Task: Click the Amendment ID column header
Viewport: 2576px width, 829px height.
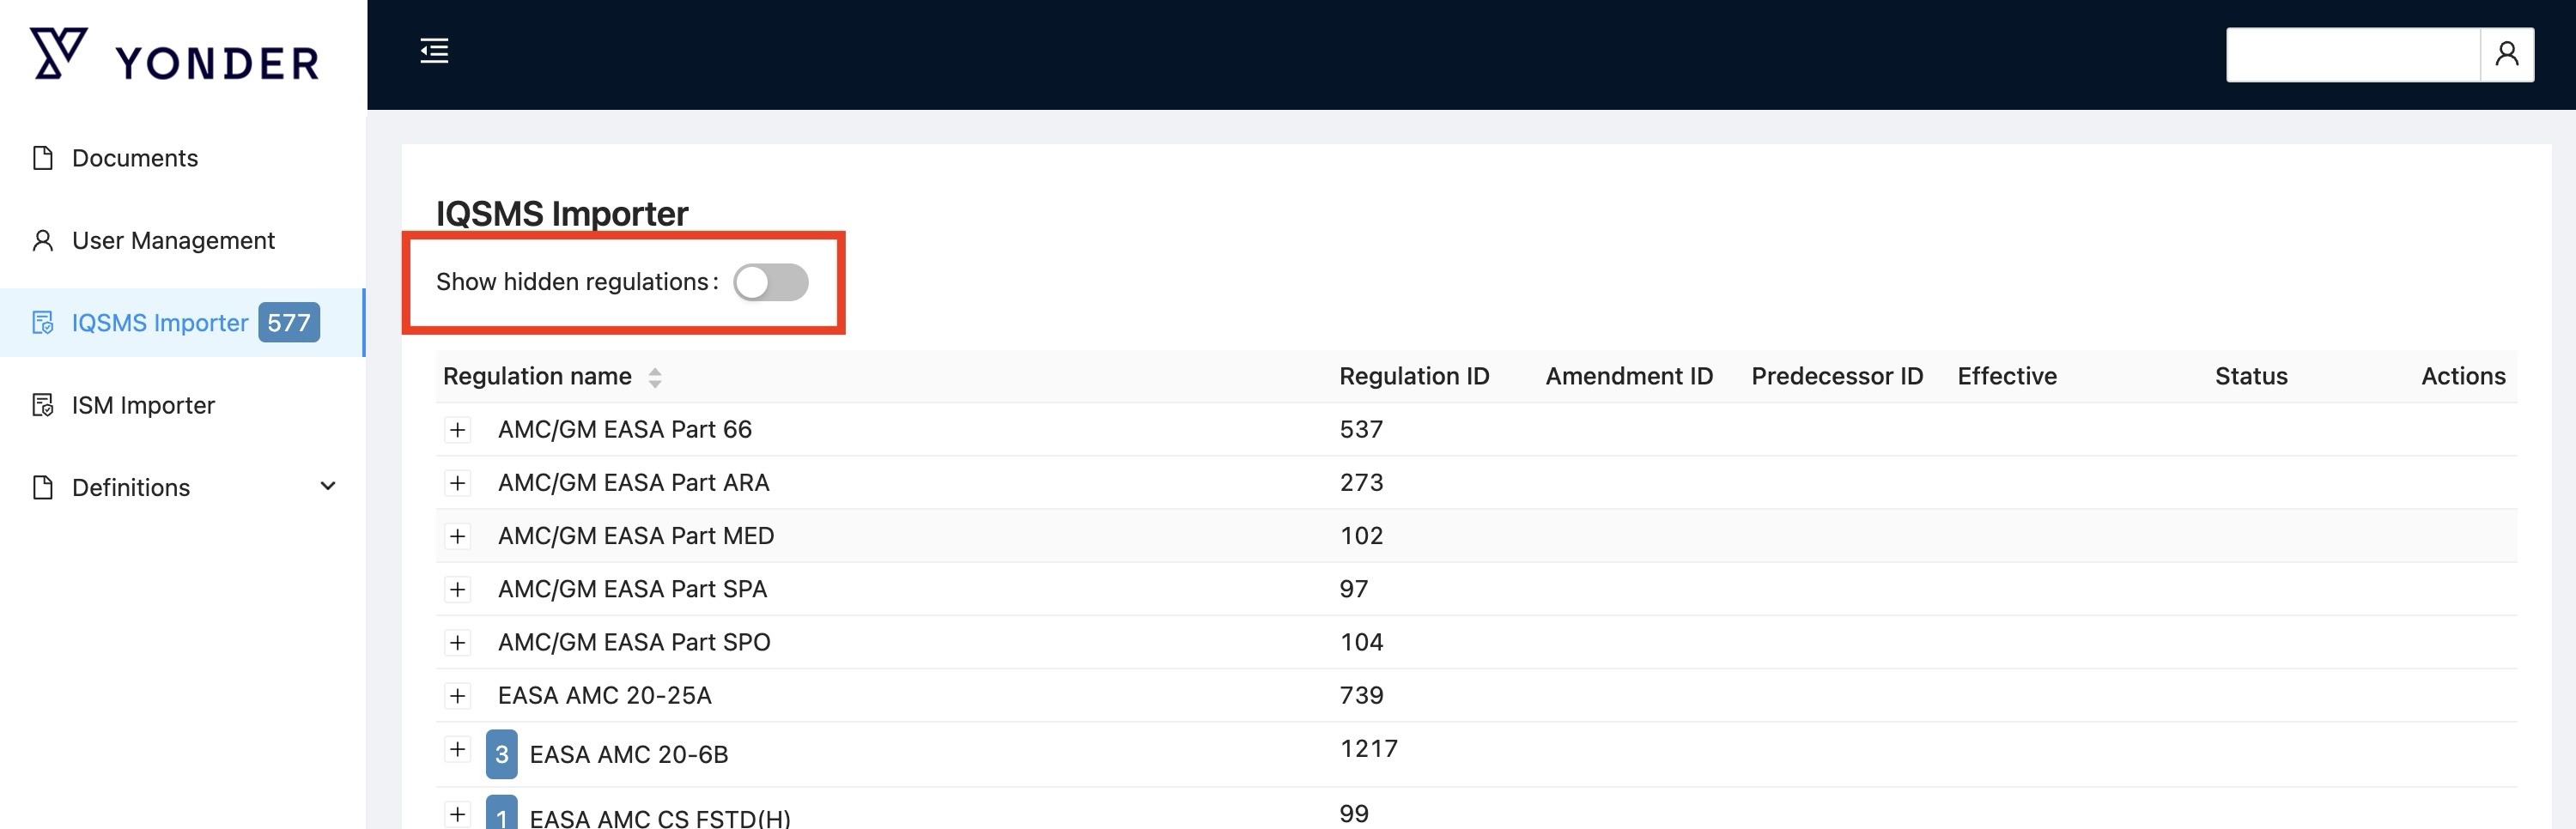Action: (1629, 376)
